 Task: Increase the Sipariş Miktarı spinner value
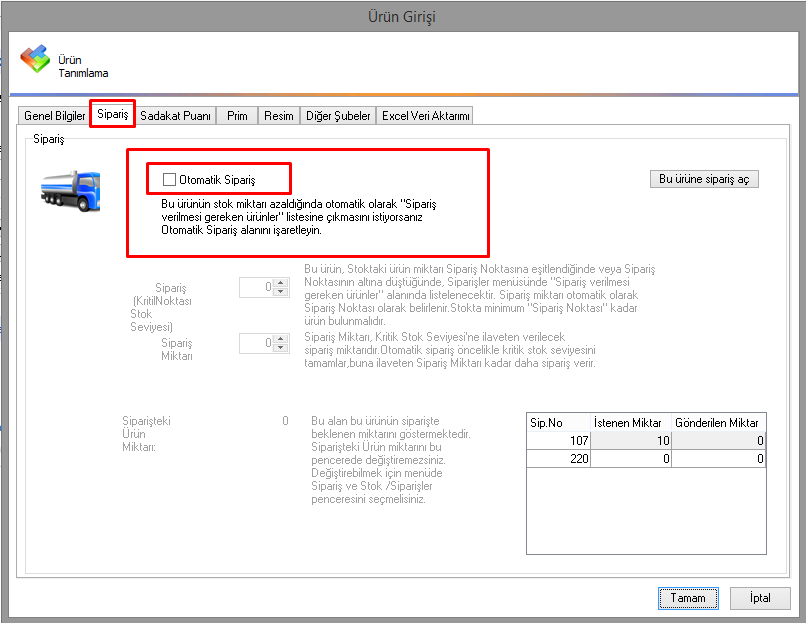(x=281, y=339)
